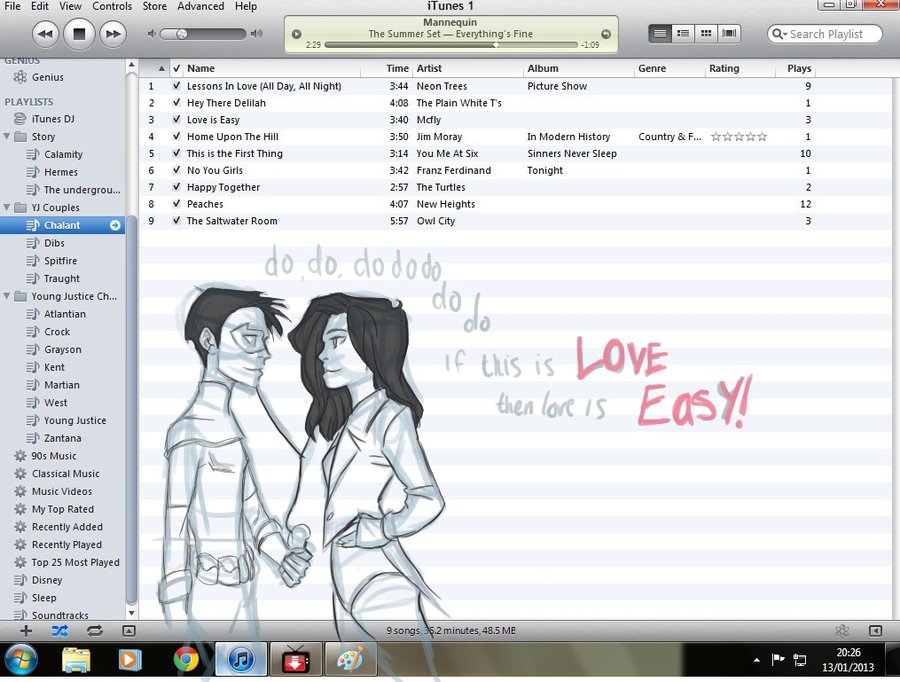Screen dimensions: 900x682
Task: Open the File menu
Action: (x=12, y=6)
